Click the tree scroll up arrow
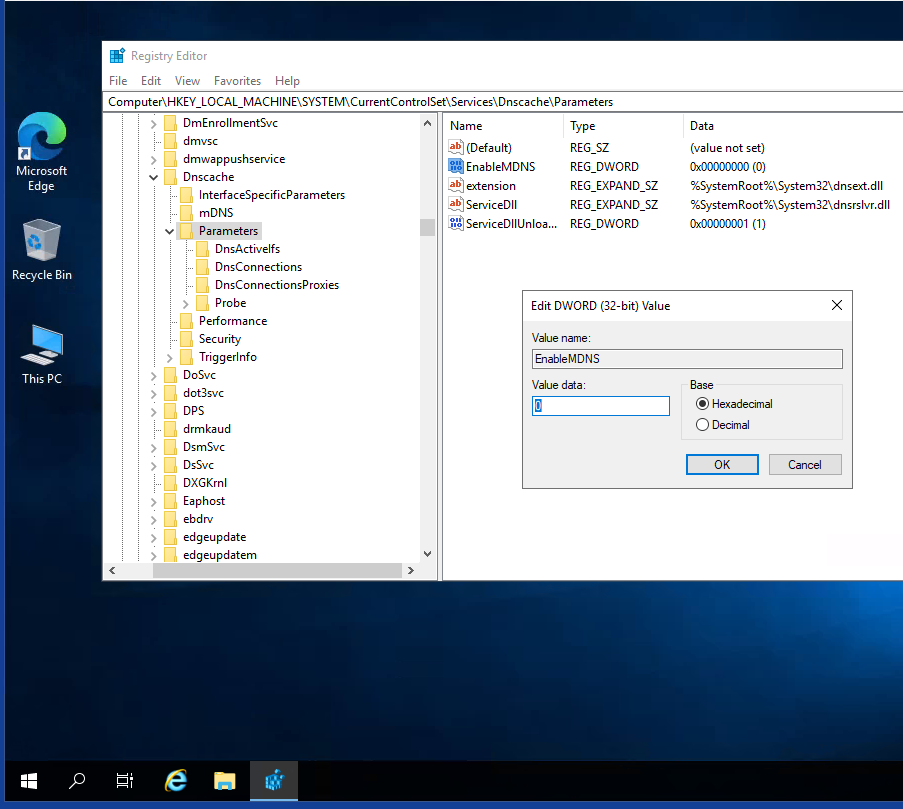The height and width of the screenshot is (809, 903). point(427,123)
